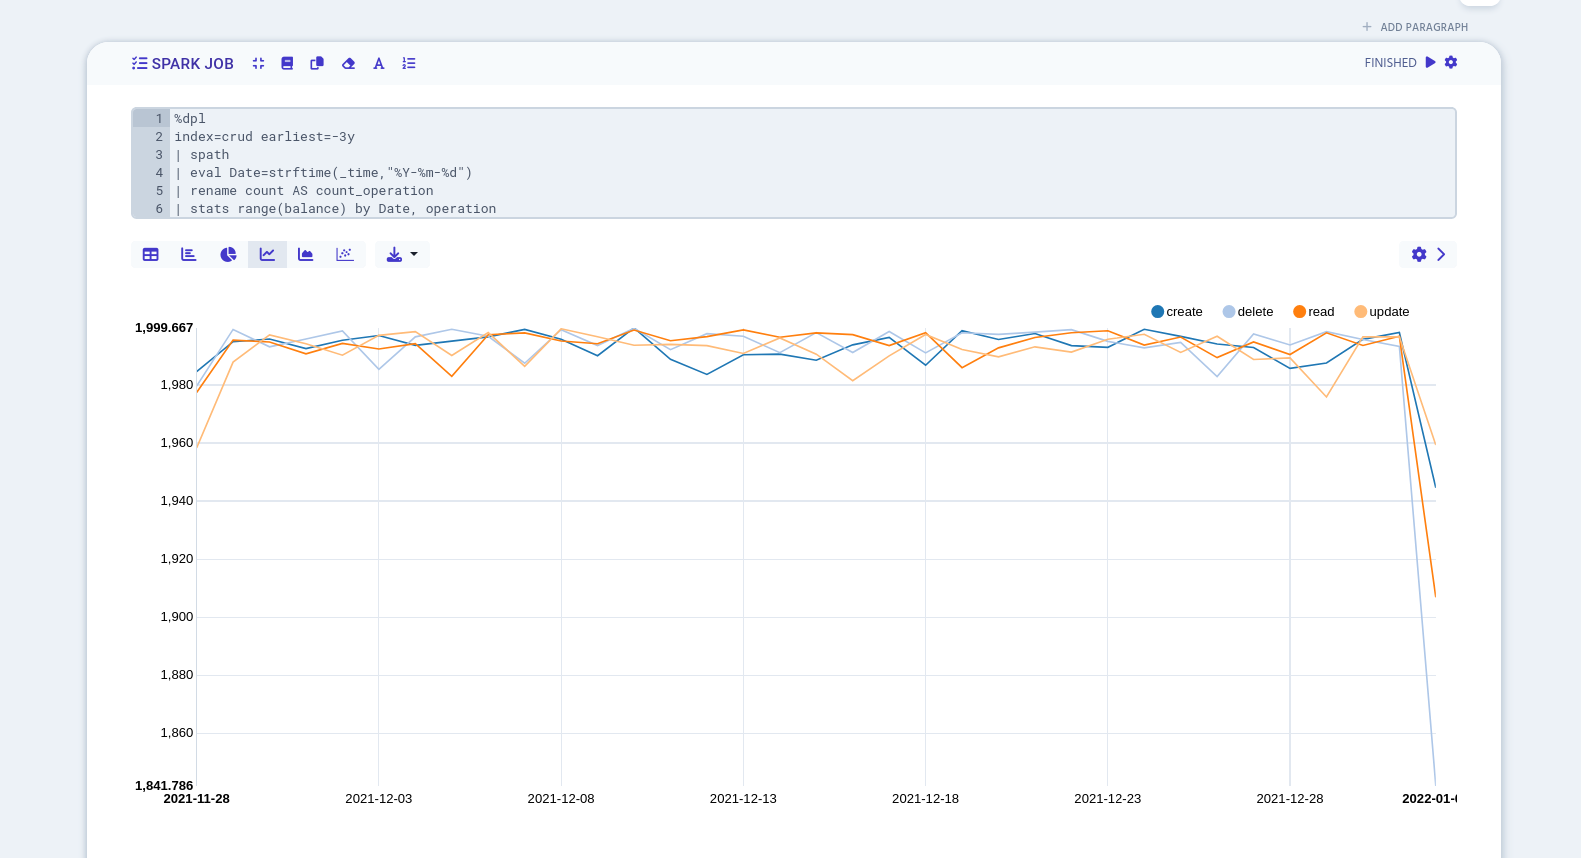Switch to scatter chart view

point(345,254)
